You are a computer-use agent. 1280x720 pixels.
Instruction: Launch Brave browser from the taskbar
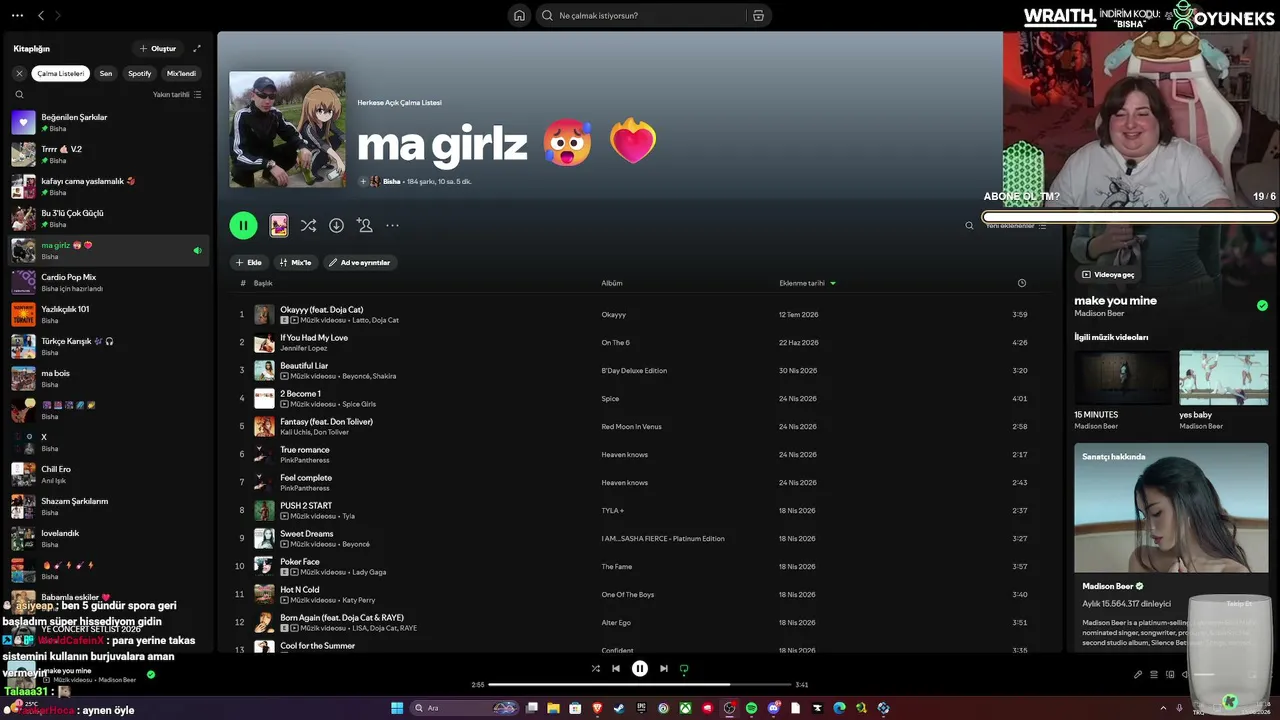[597, 708]
